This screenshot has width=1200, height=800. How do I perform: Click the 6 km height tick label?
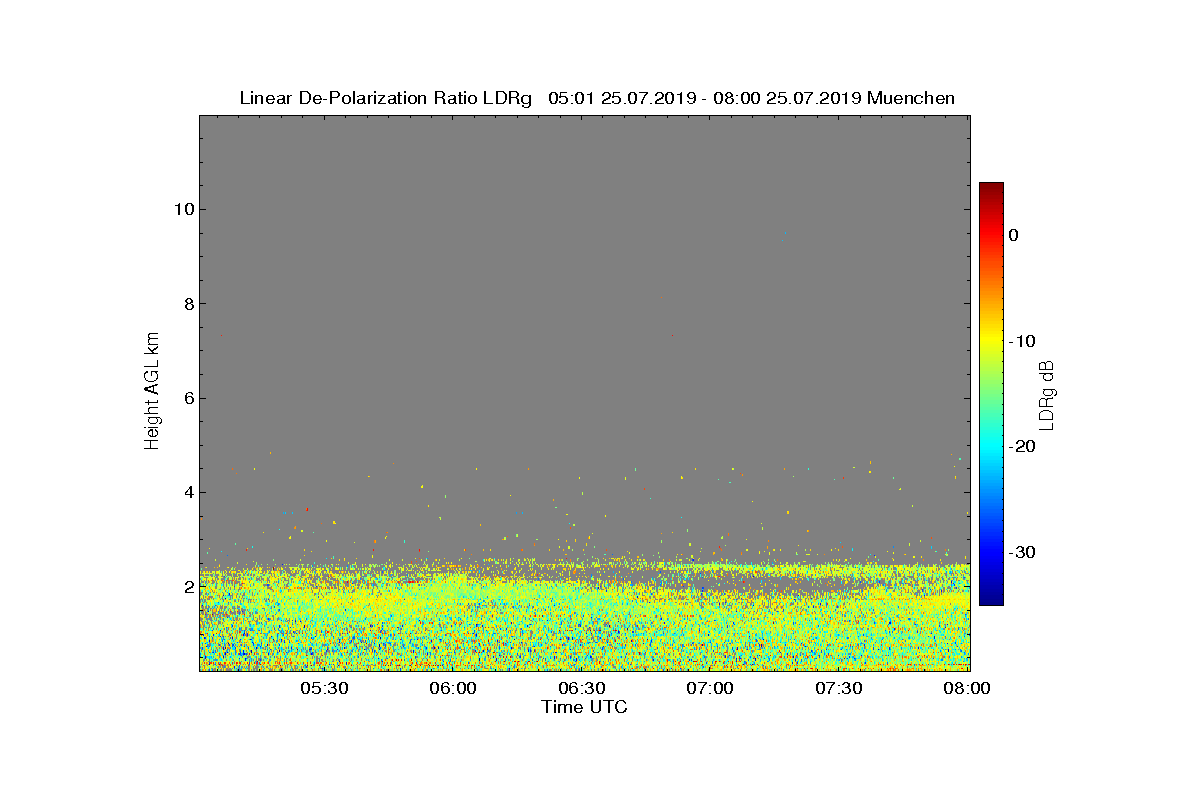186,398
